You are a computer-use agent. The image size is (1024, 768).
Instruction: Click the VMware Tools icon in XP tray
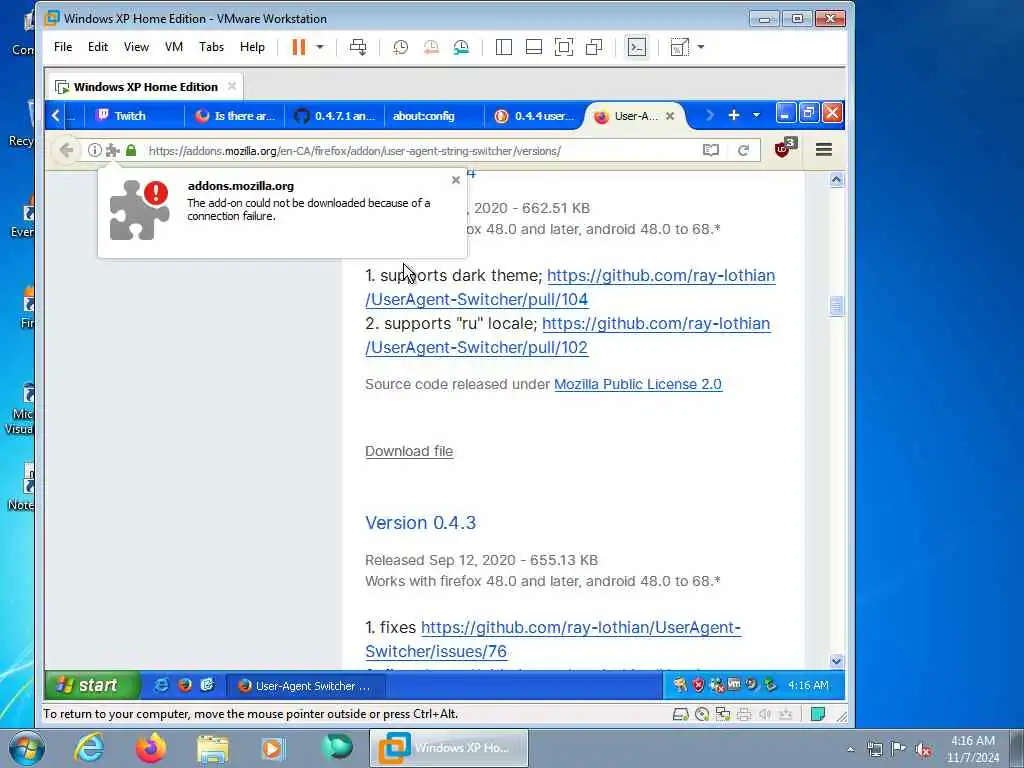click(734, 684)
